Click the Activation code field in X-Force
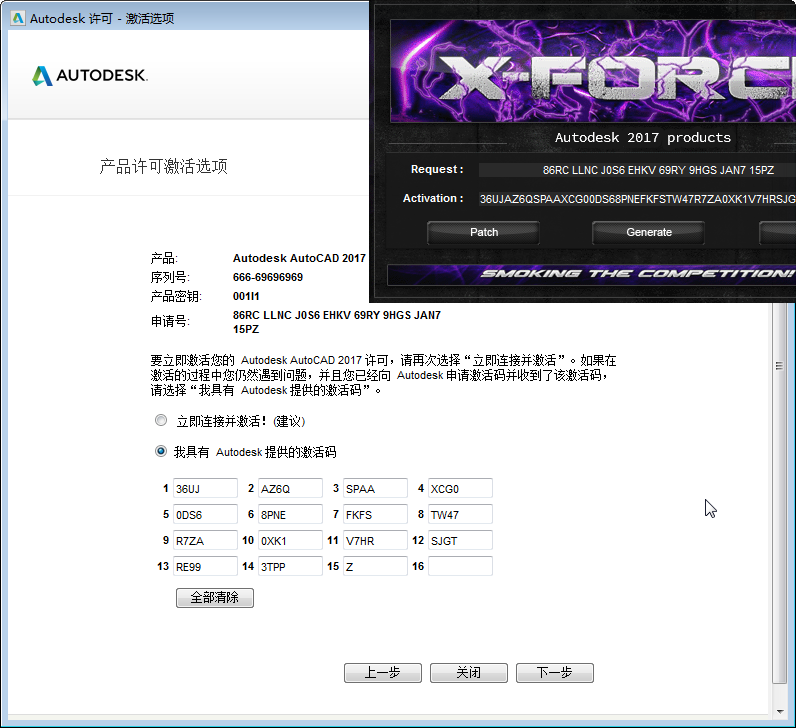 (637, 199)
